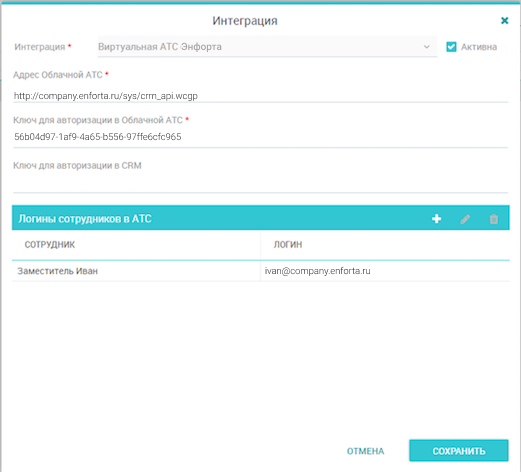The width and height of the screenshot is (521, 472).
Task: Click the СОТРУДНИК column header
Action: click(50, 245)
